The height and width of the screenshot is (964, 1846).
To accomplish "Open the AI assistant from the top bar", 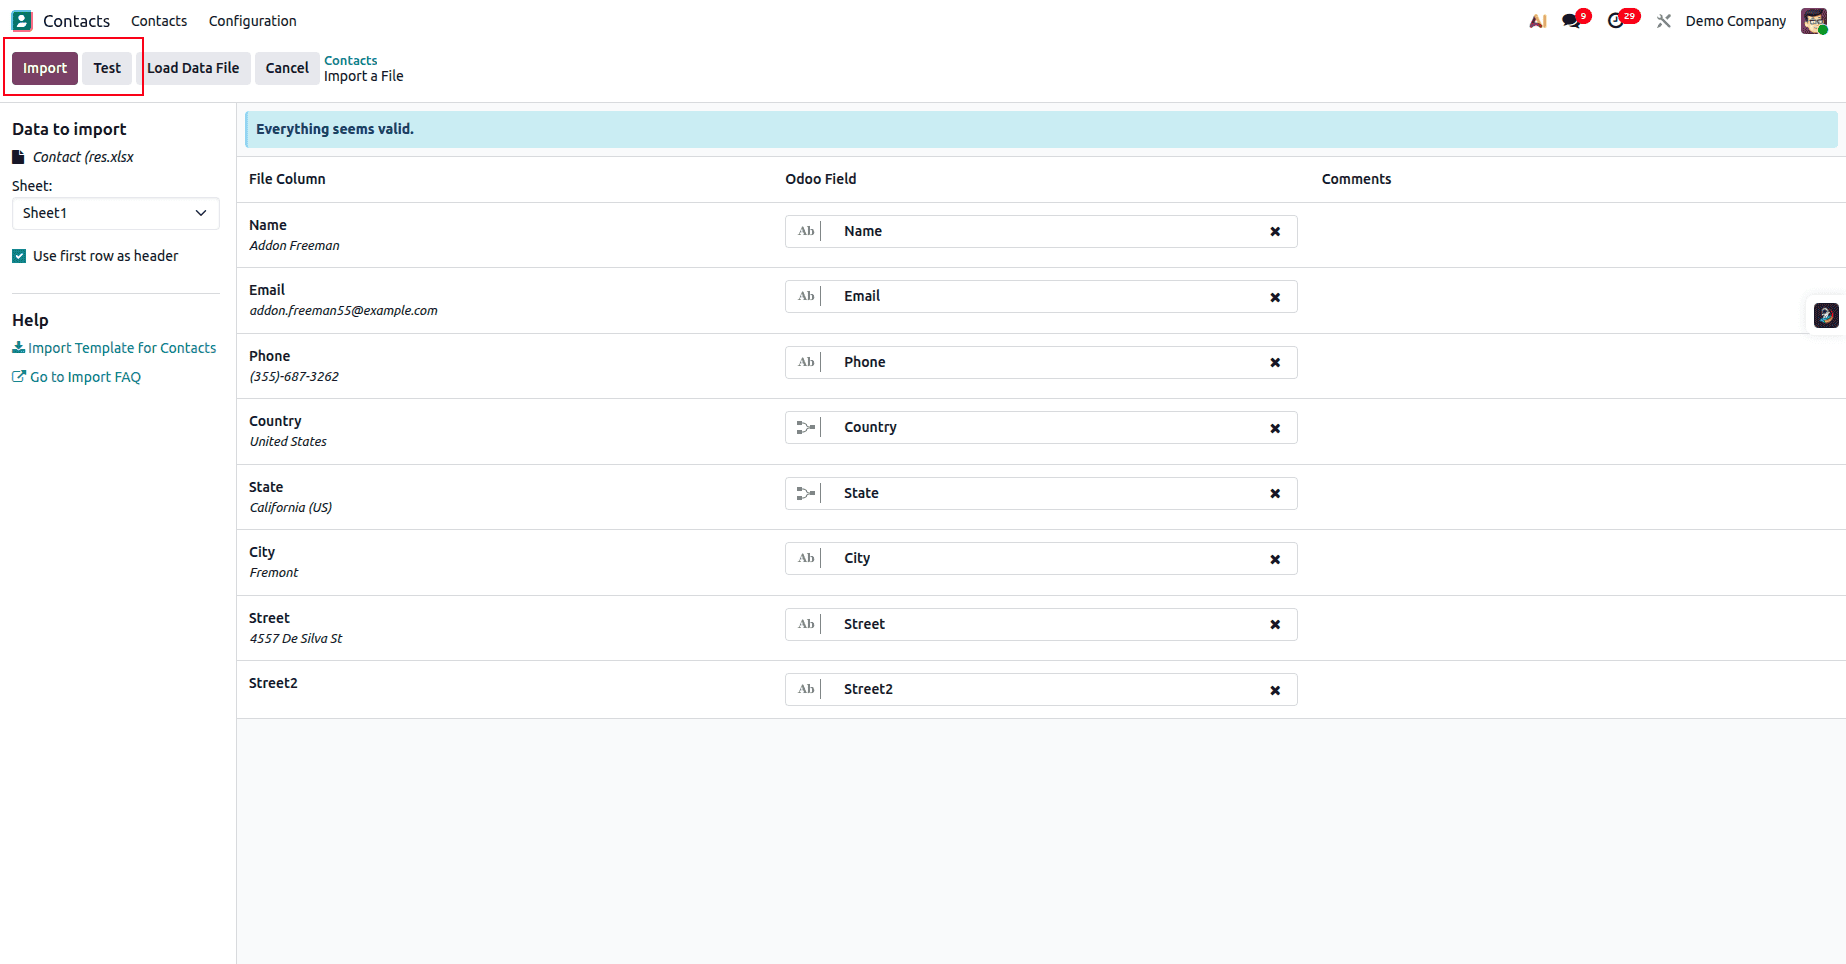I will pyautogui.click(x=1537, y=20).
